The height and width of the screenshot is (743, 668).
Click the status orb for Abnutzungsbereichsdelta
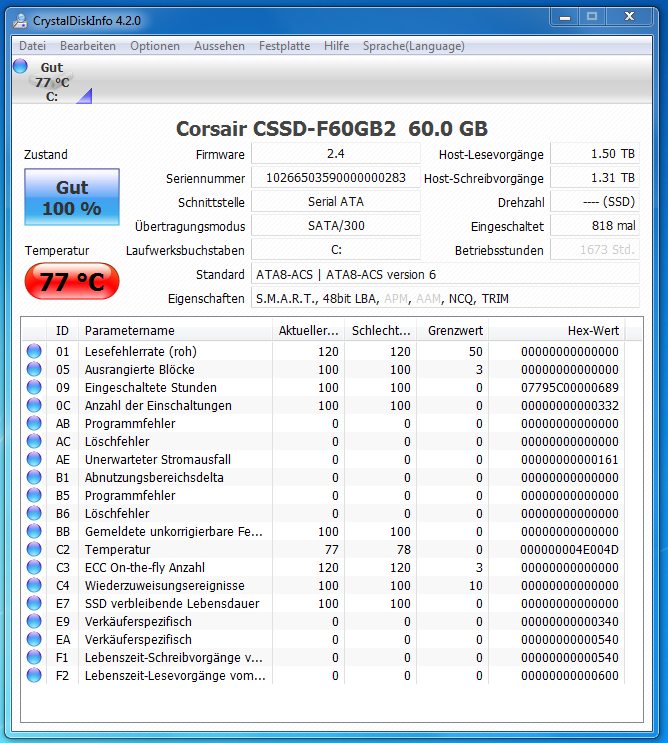pos(34,477)
